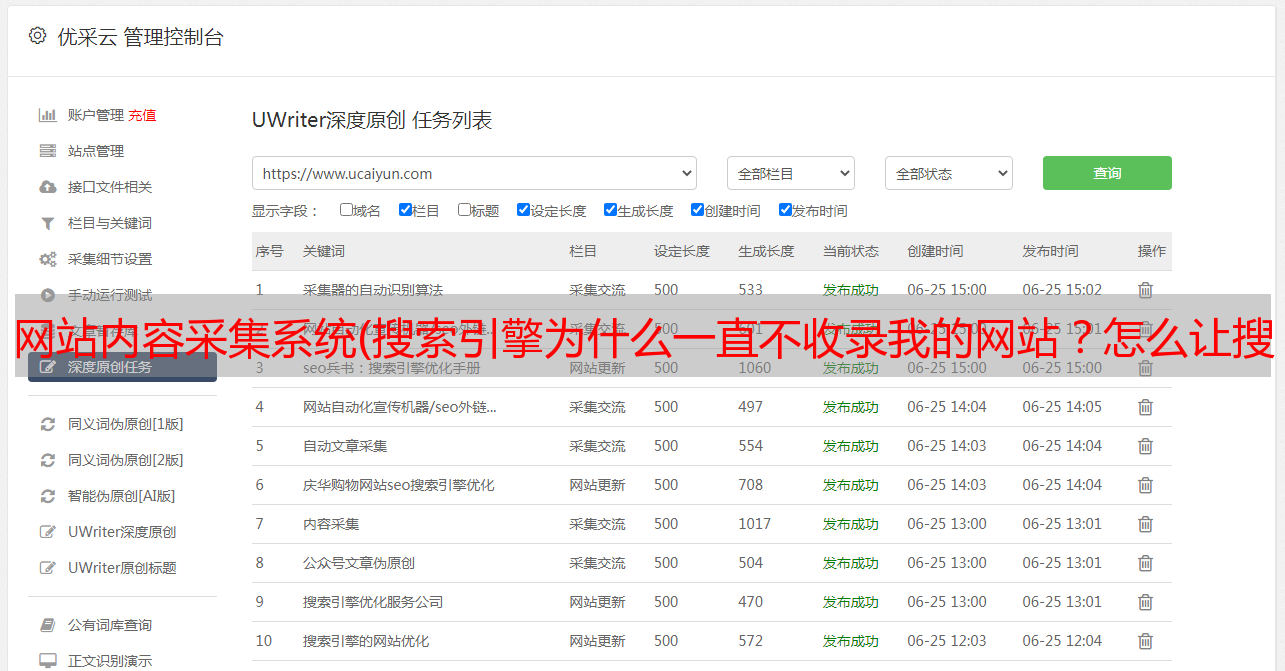The image size is (1285, 671).
Task: Click the server icon for 站点管理
Action: click(x=47, y=151)
